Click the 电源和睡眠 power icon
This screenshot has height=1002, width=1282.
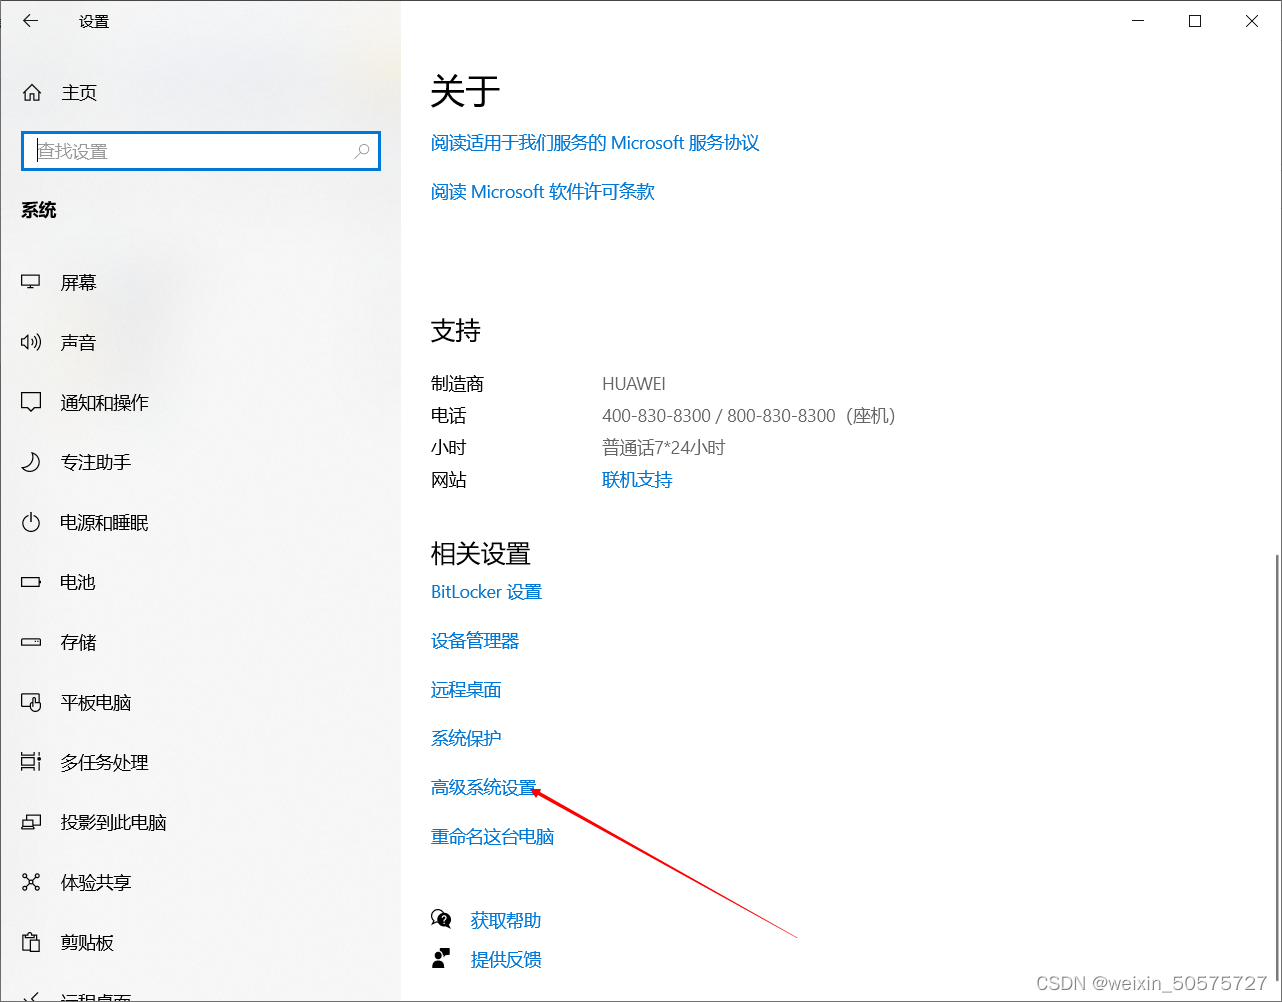[31, 523]
